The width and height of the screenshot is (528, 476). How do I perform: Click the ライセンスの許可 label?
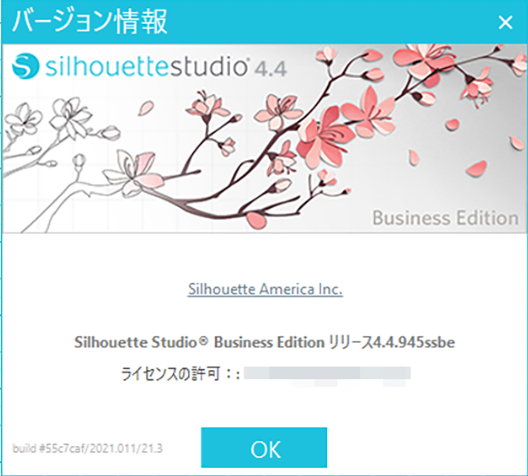point(170,374)
